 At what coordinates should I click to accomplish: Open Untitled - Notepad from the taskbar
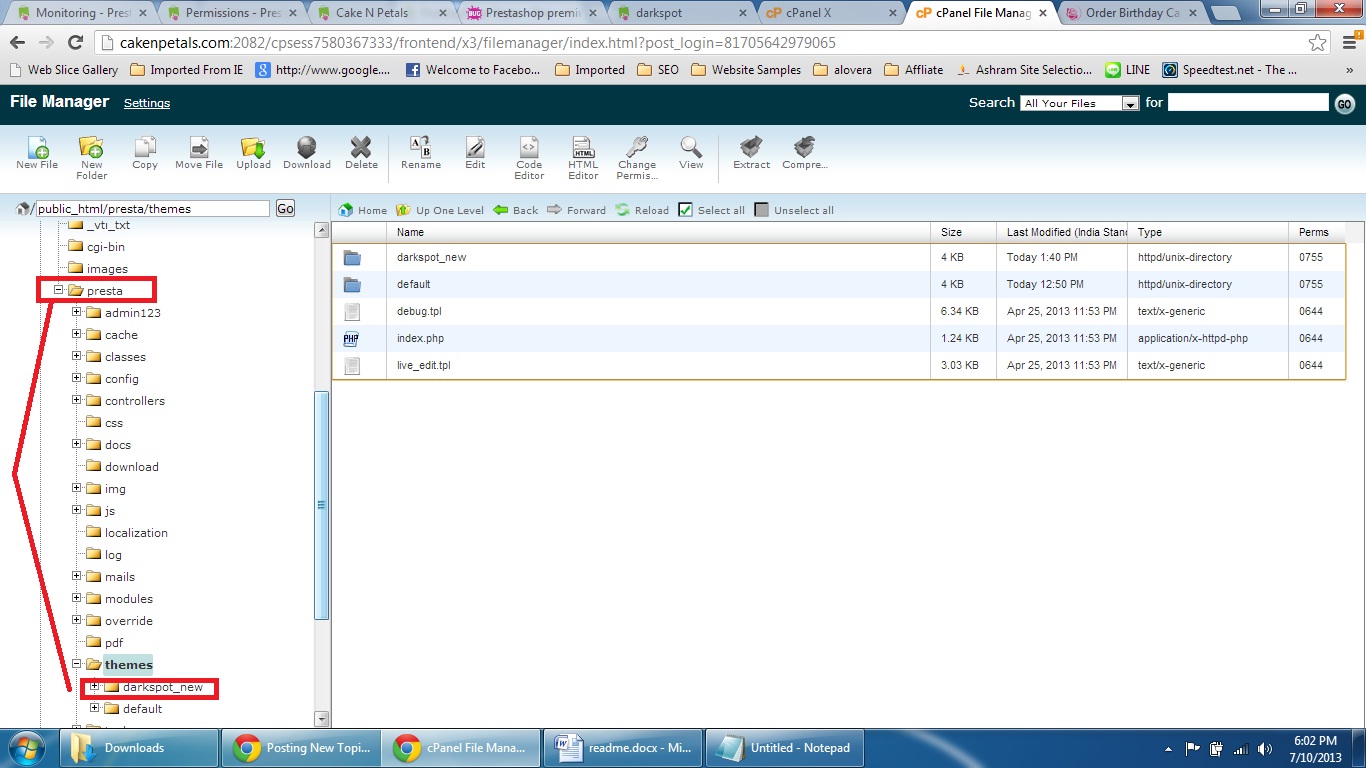pos(785,747)
